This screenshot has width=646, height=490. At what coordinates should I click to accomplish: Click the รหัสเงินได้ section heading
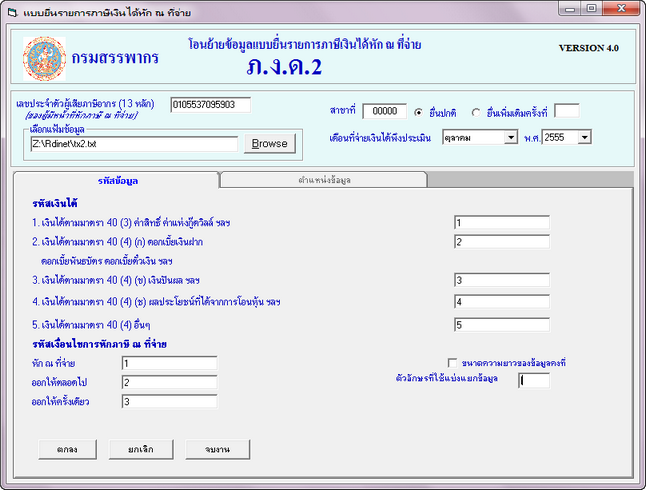point(55,203)
